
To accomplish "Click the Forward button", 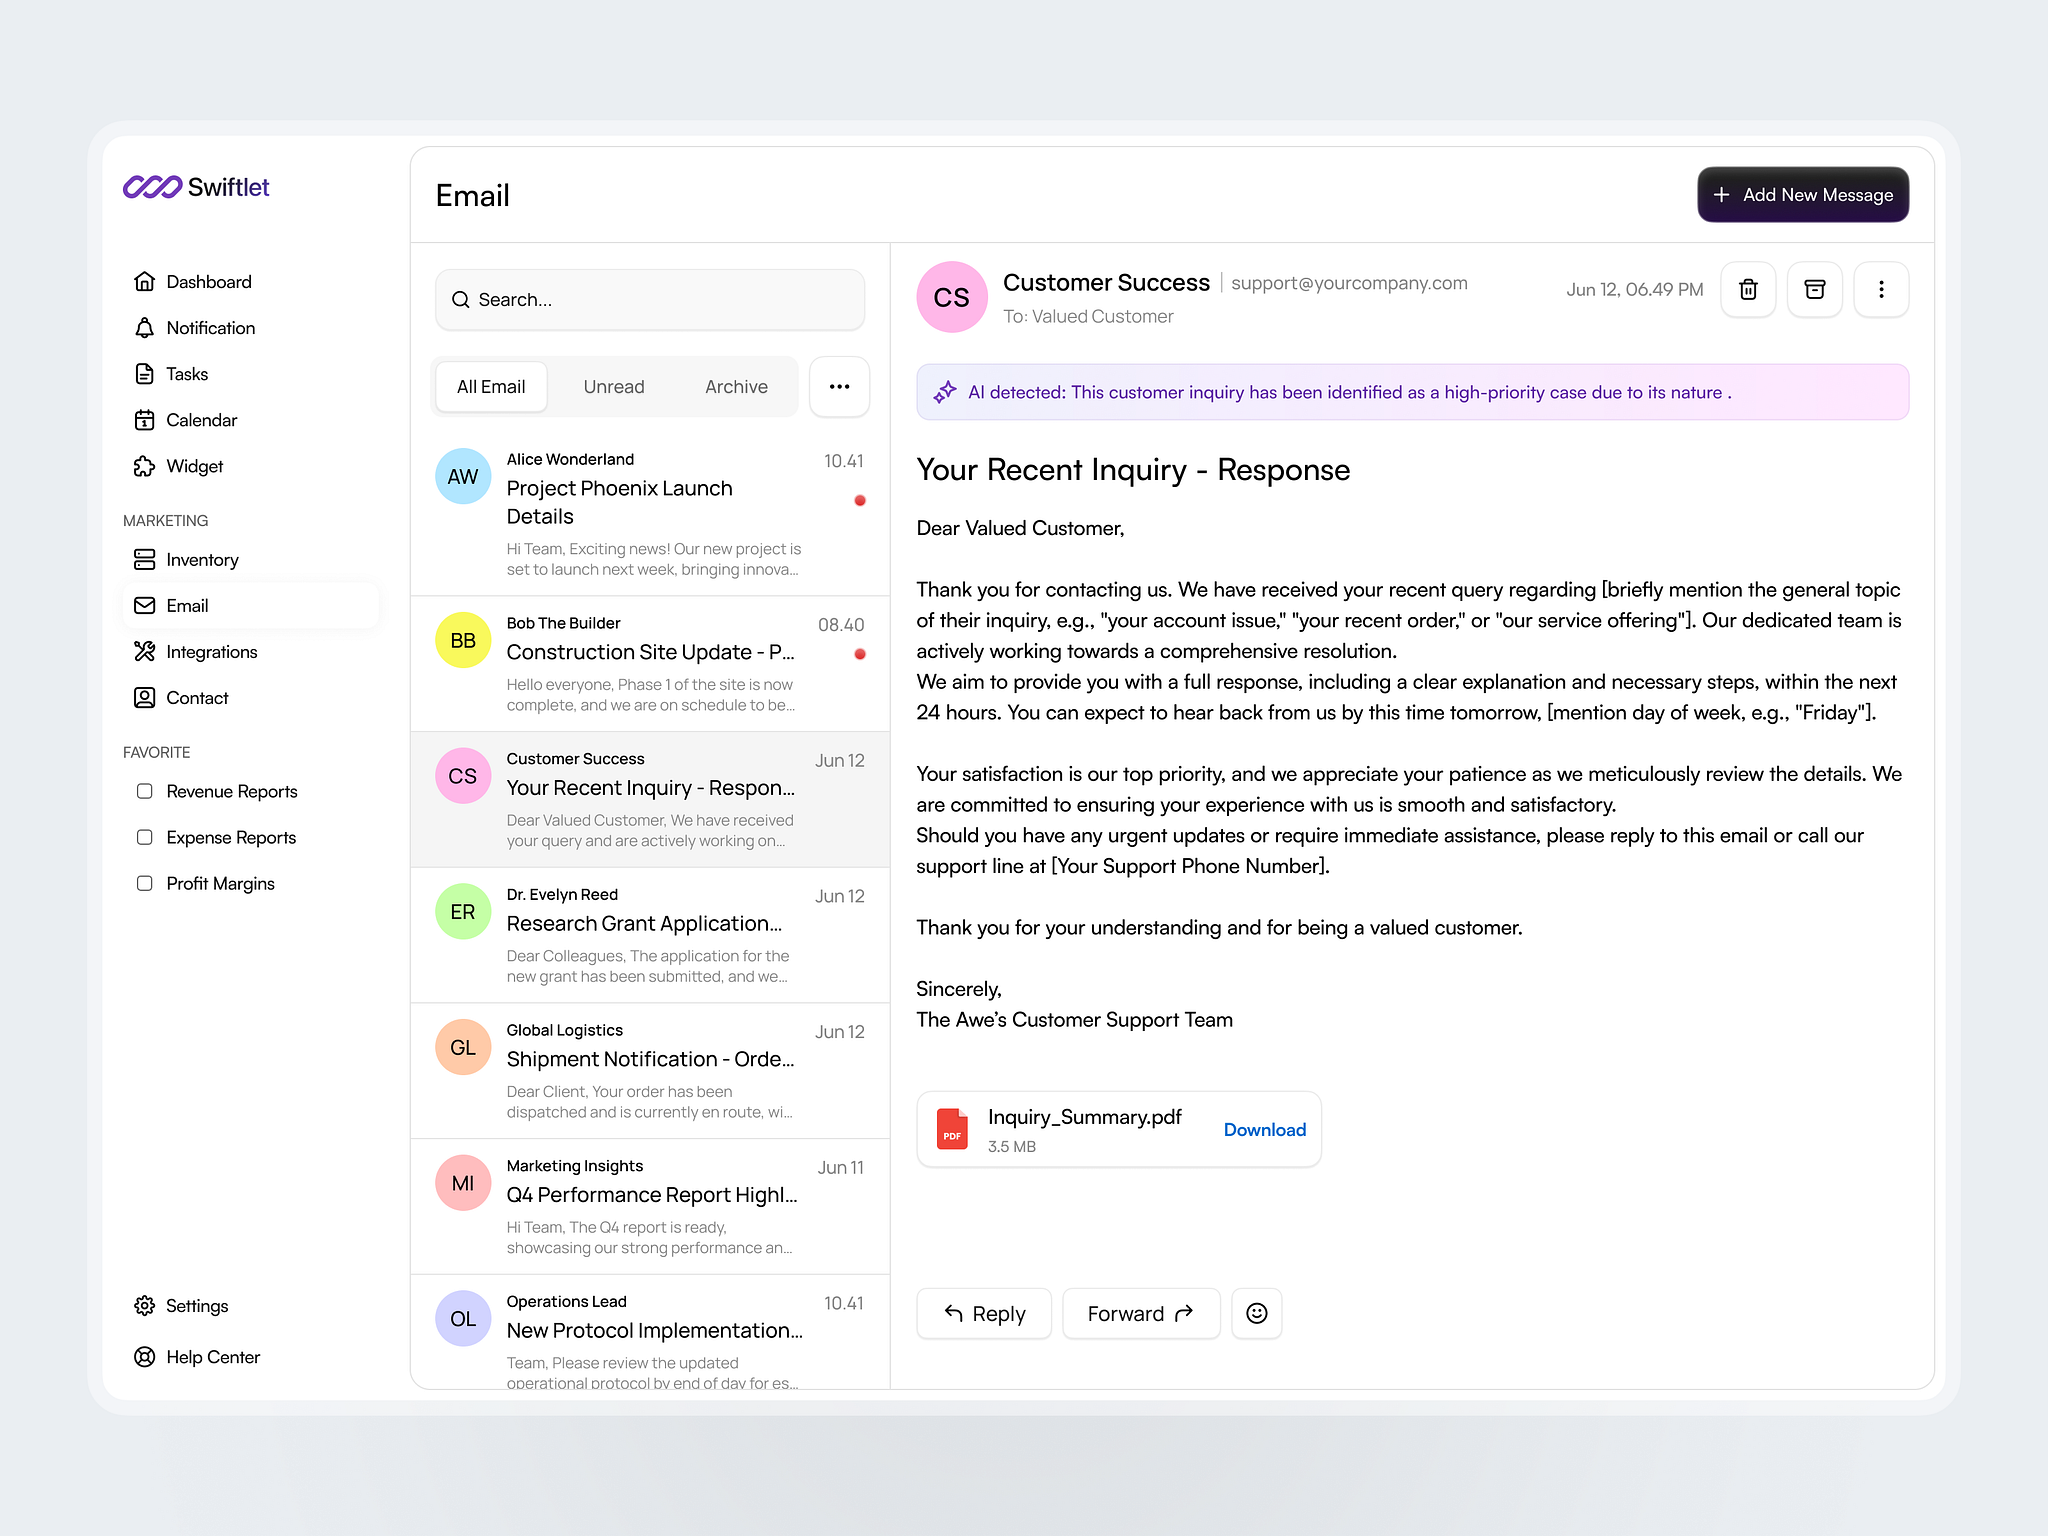I will [1140, 1314].
